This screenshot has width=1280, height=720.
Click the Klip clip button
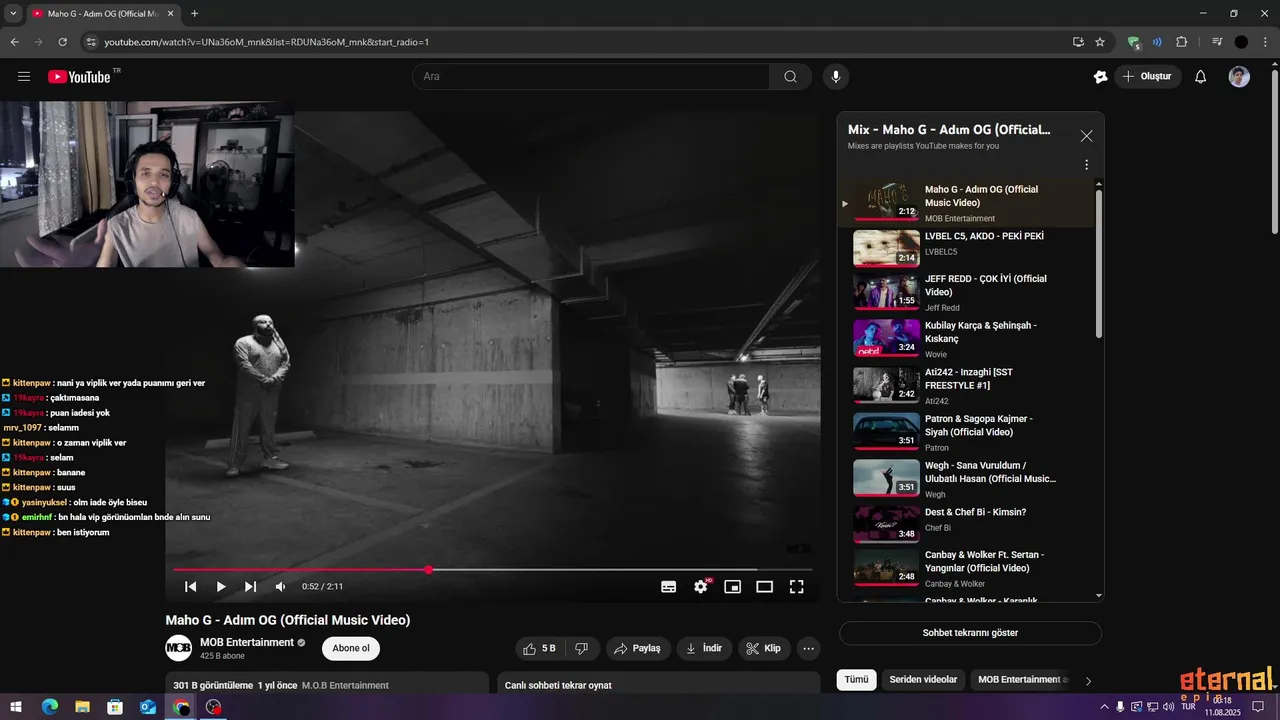pos(763,649)
